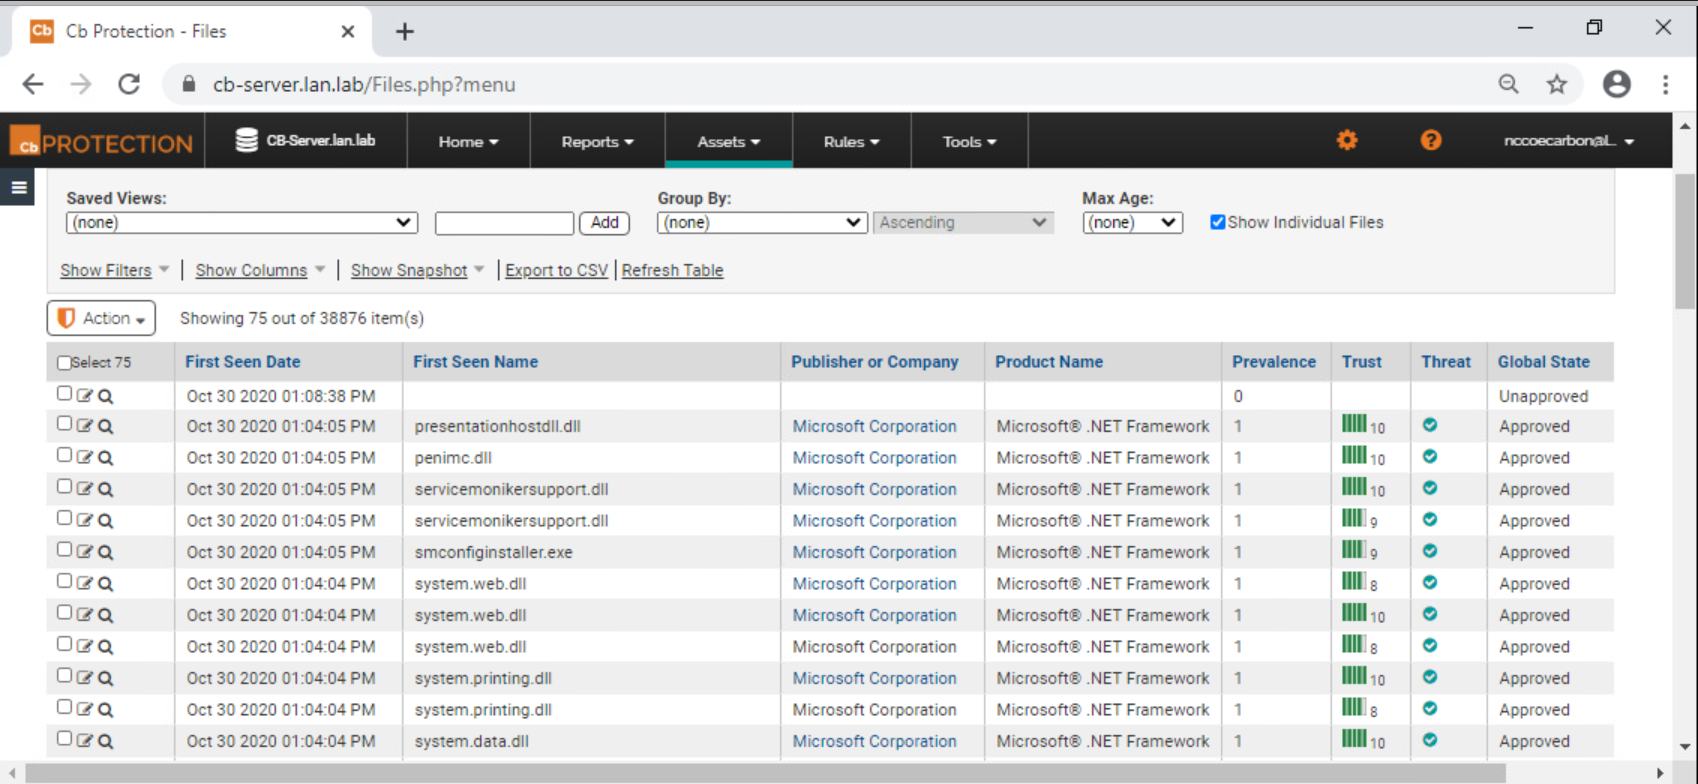Screen dimensions: 1698x784
Task: Toggle Show Individual Files checkbox
Action: [x=1217, y=222]
